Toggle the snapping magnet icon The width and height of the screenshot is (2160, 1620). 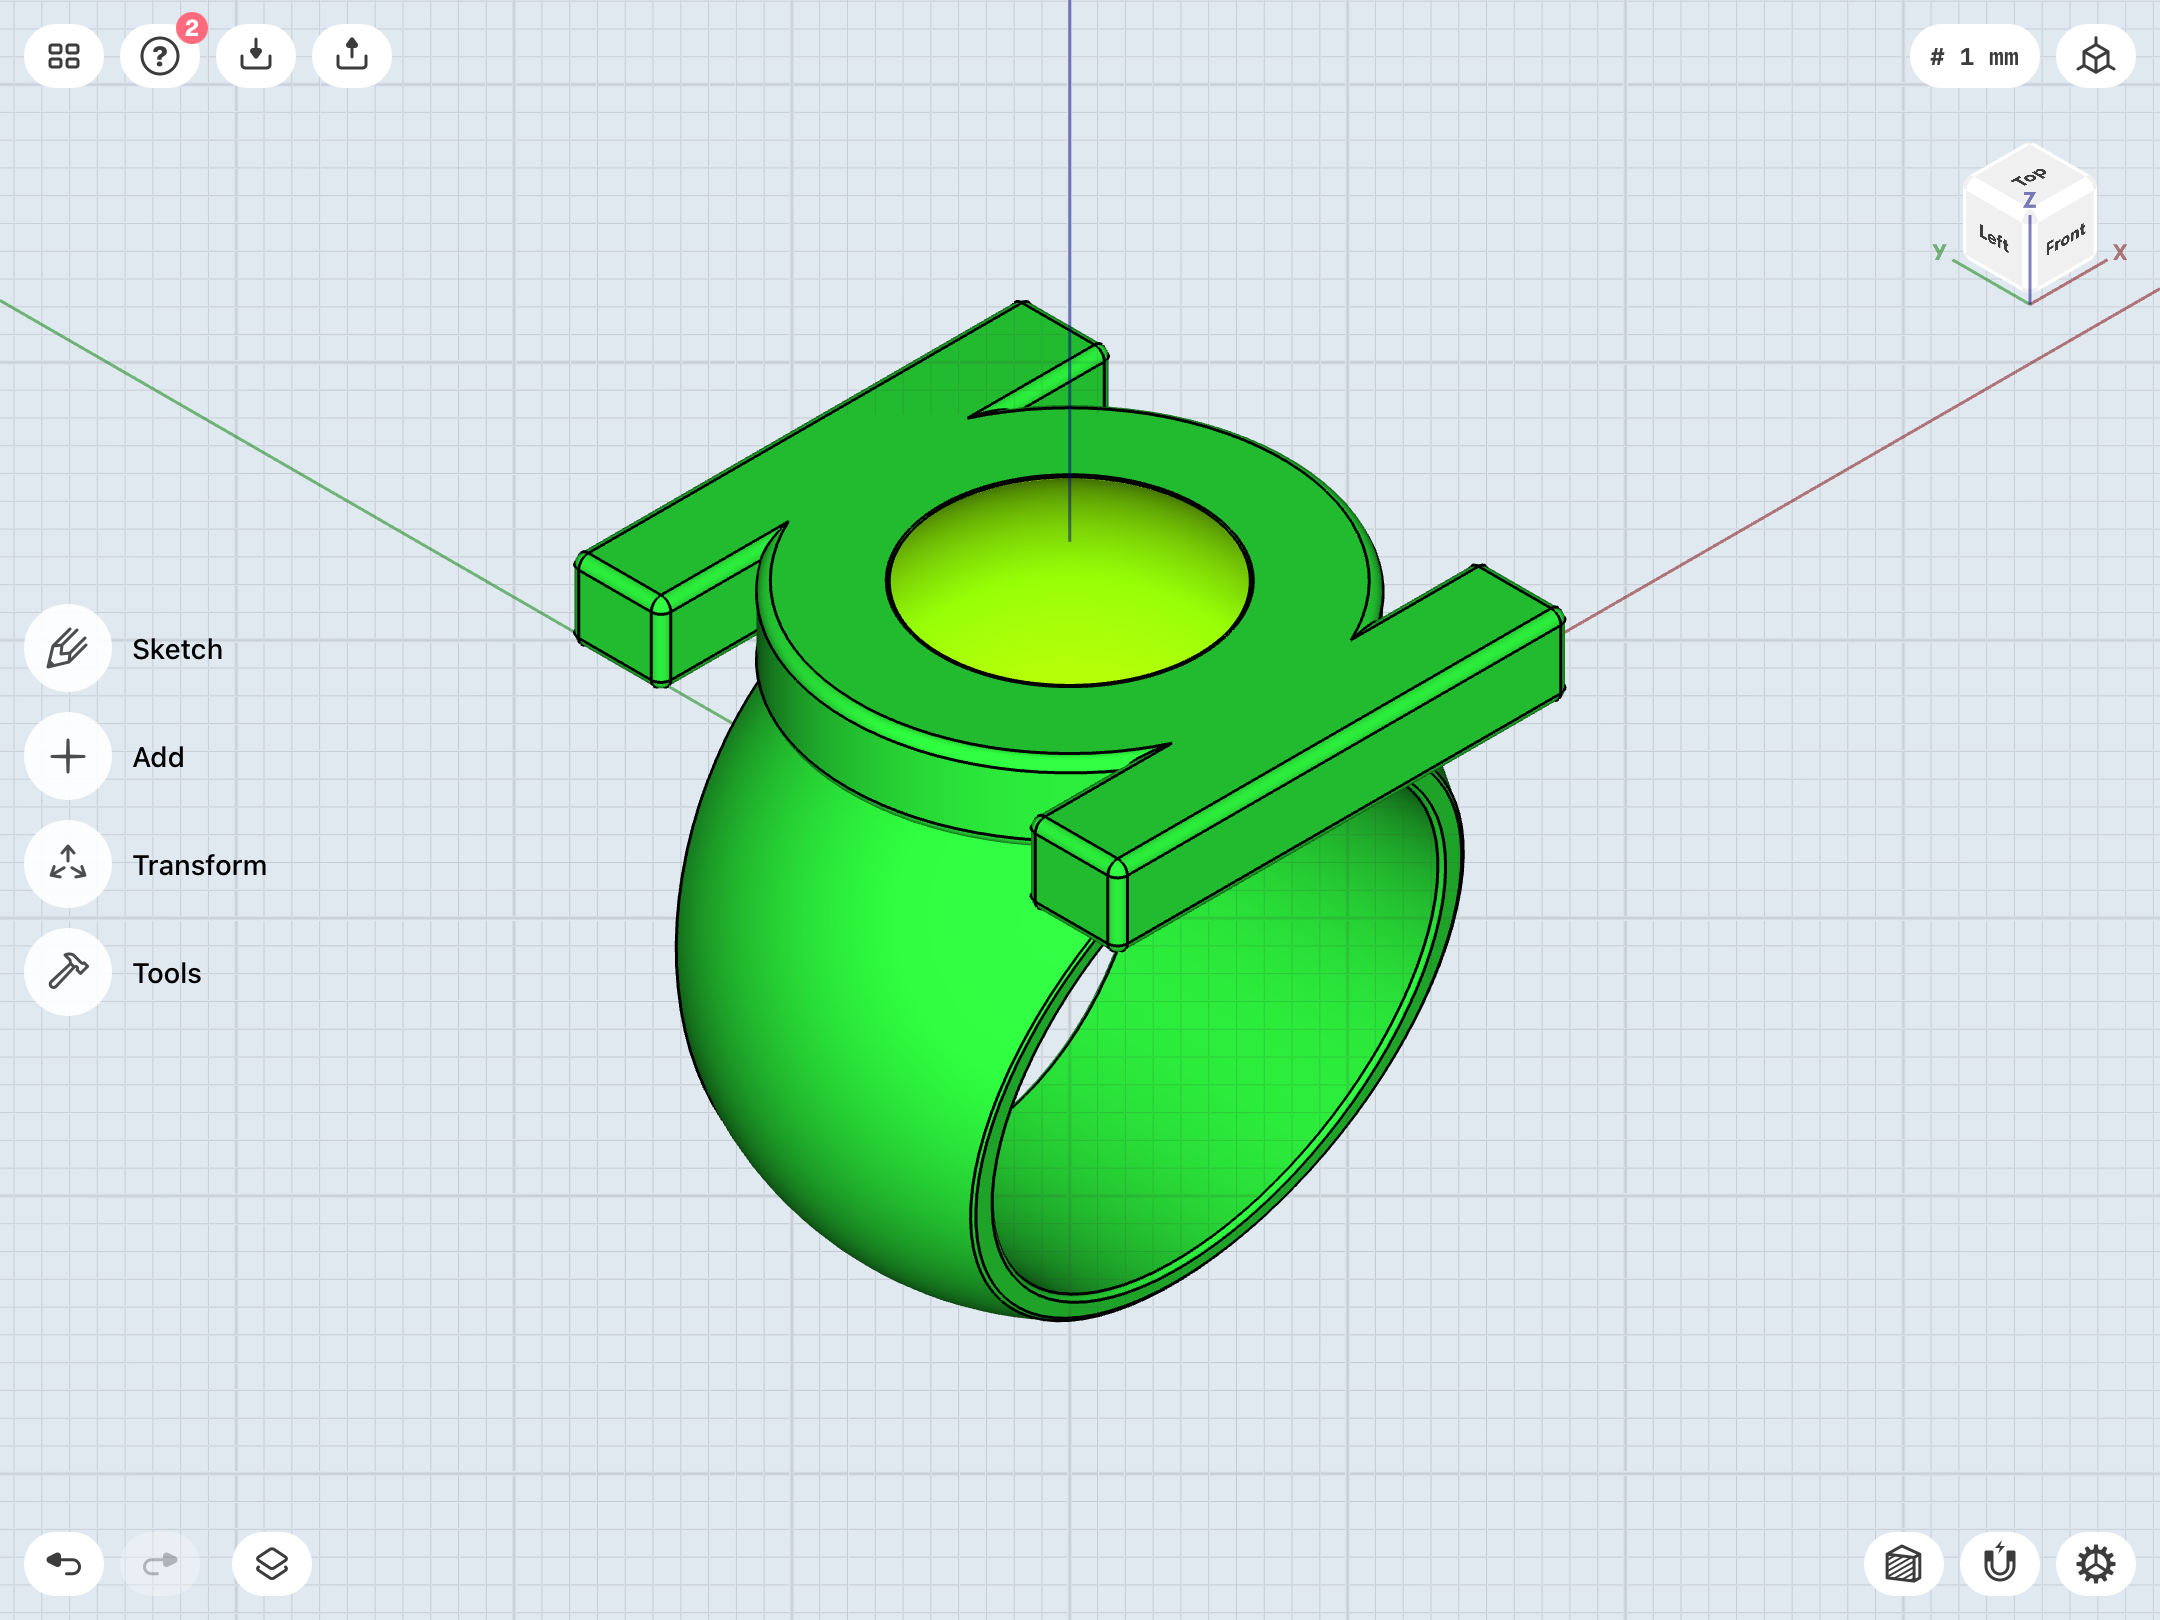point(2000,1564)
